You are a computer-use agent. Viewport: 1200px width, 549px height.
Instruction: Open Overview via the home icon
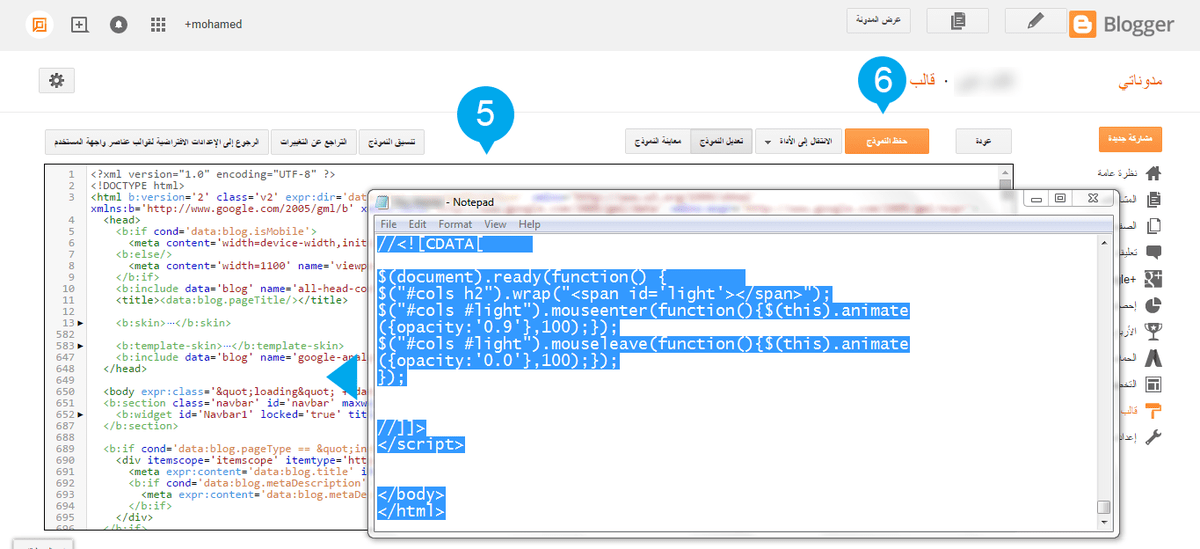point(1153,173)
